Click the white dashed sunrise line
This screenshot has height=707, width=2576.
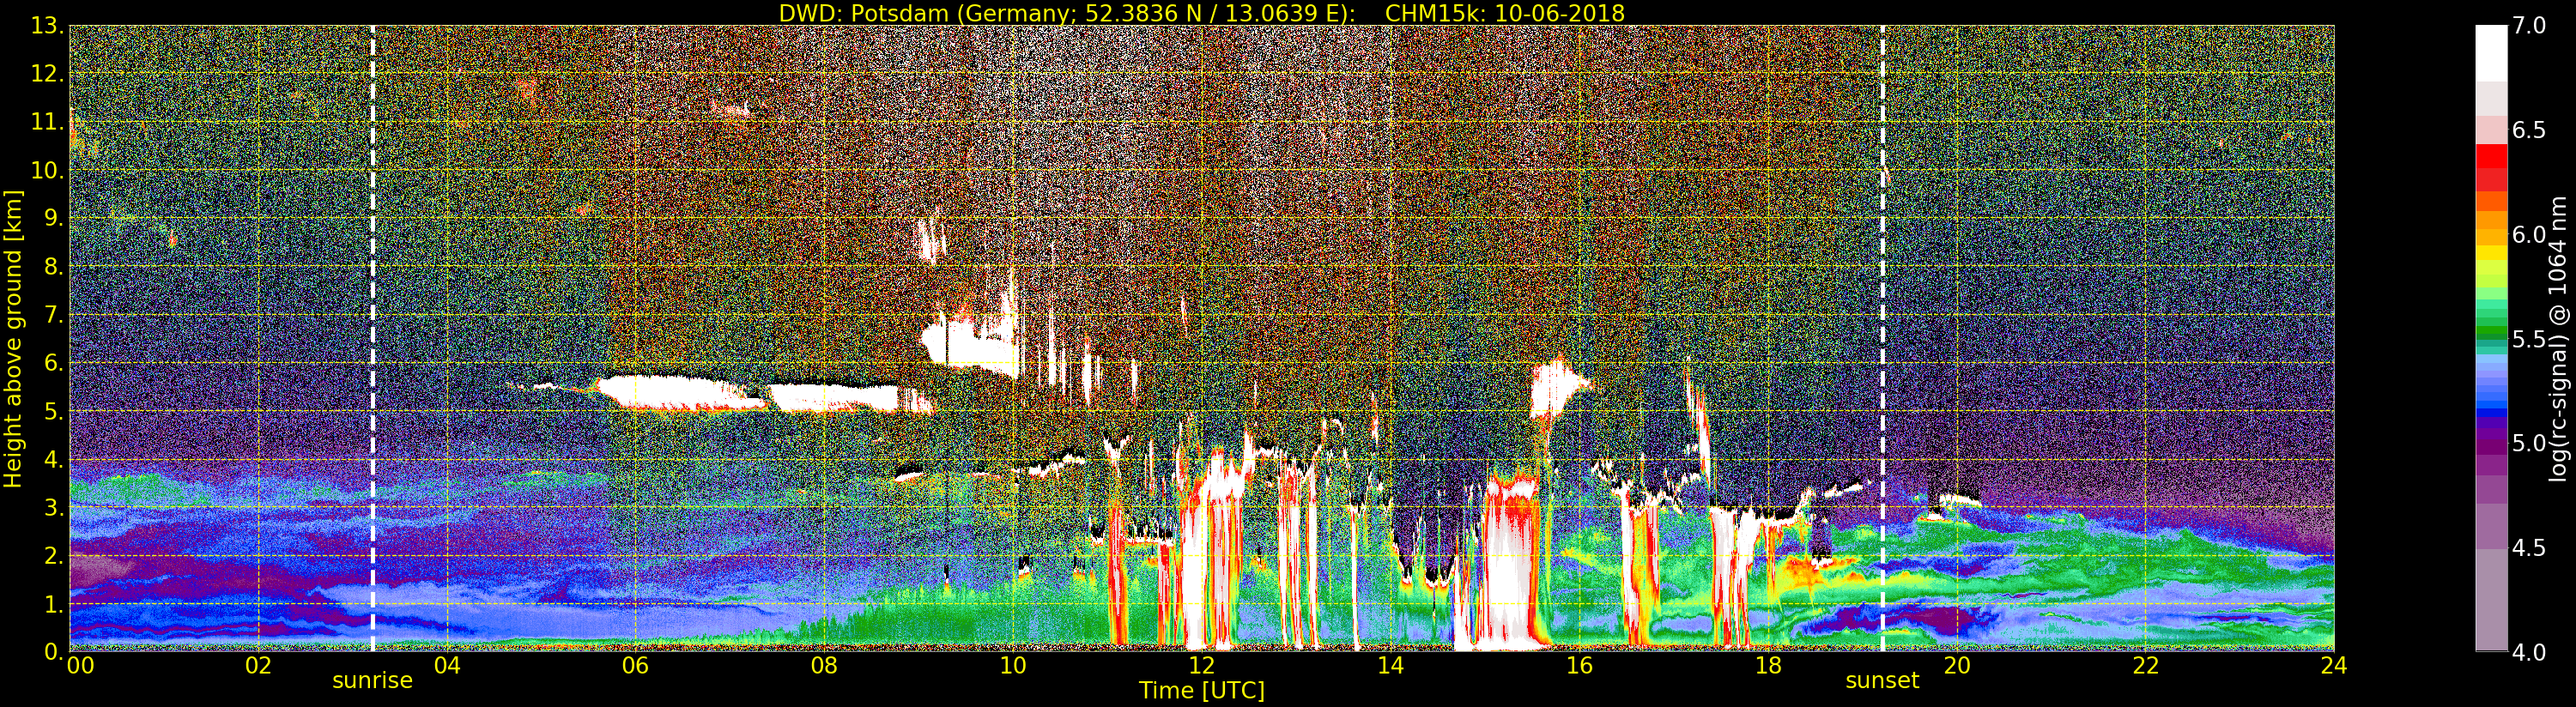373,338
